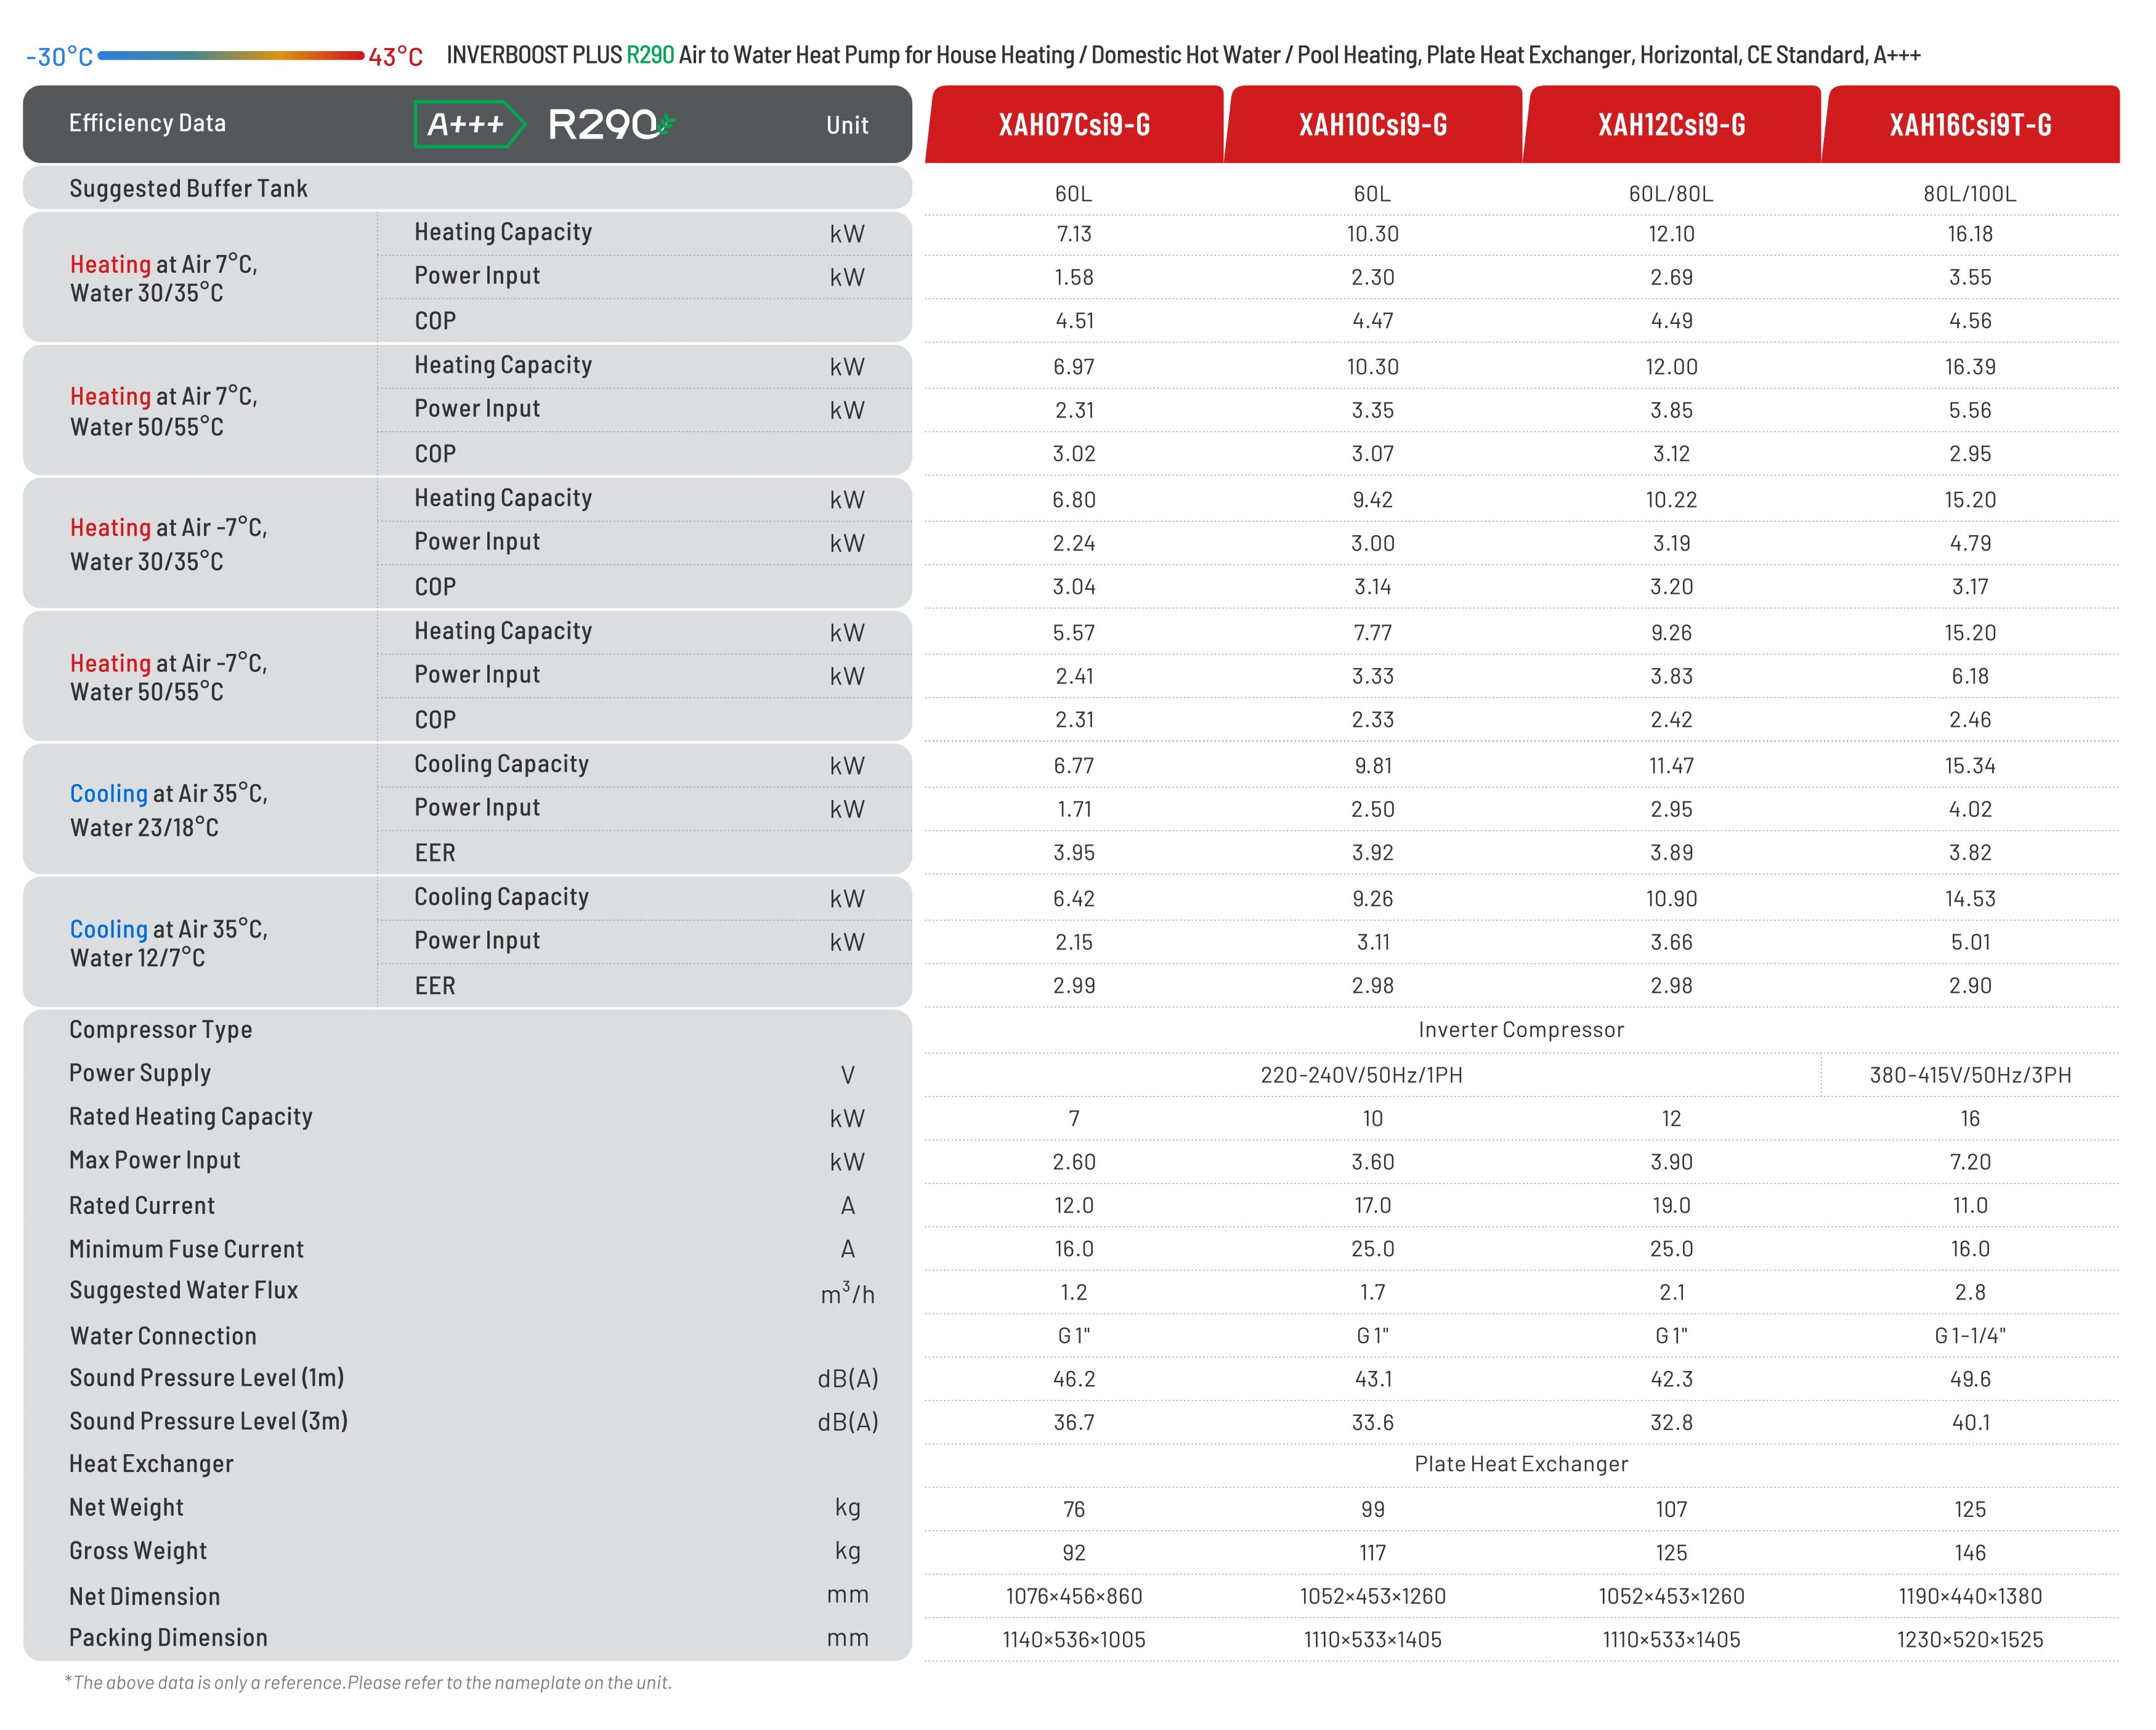Select the "Max Power Input" label
Screen dimensions: 2156x1730
point(155,1160)
